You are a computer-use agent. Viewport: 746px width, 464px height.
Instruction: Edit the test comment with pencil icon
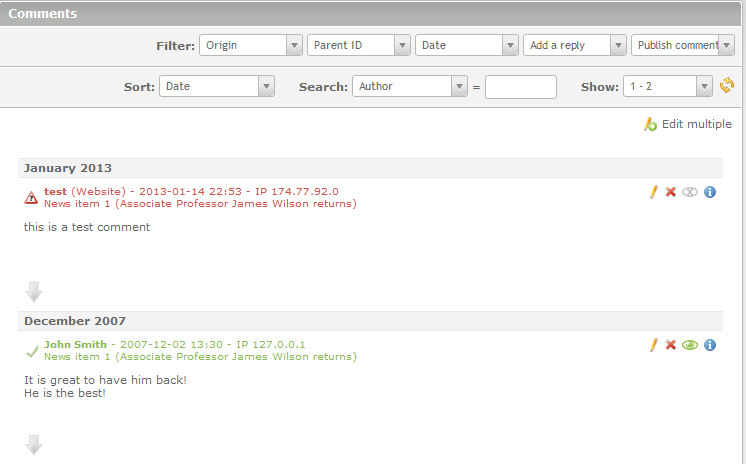point(654,192)
